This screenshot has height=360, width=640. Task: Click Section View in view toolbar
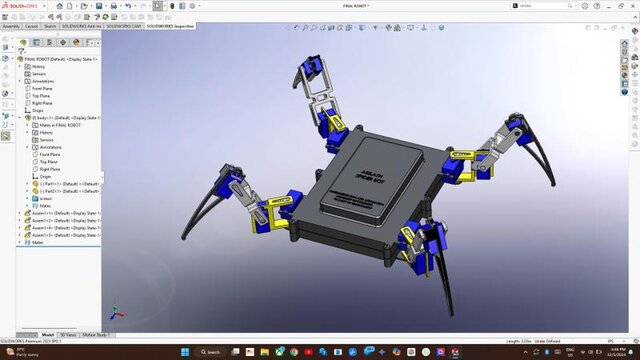coord(331,28)
